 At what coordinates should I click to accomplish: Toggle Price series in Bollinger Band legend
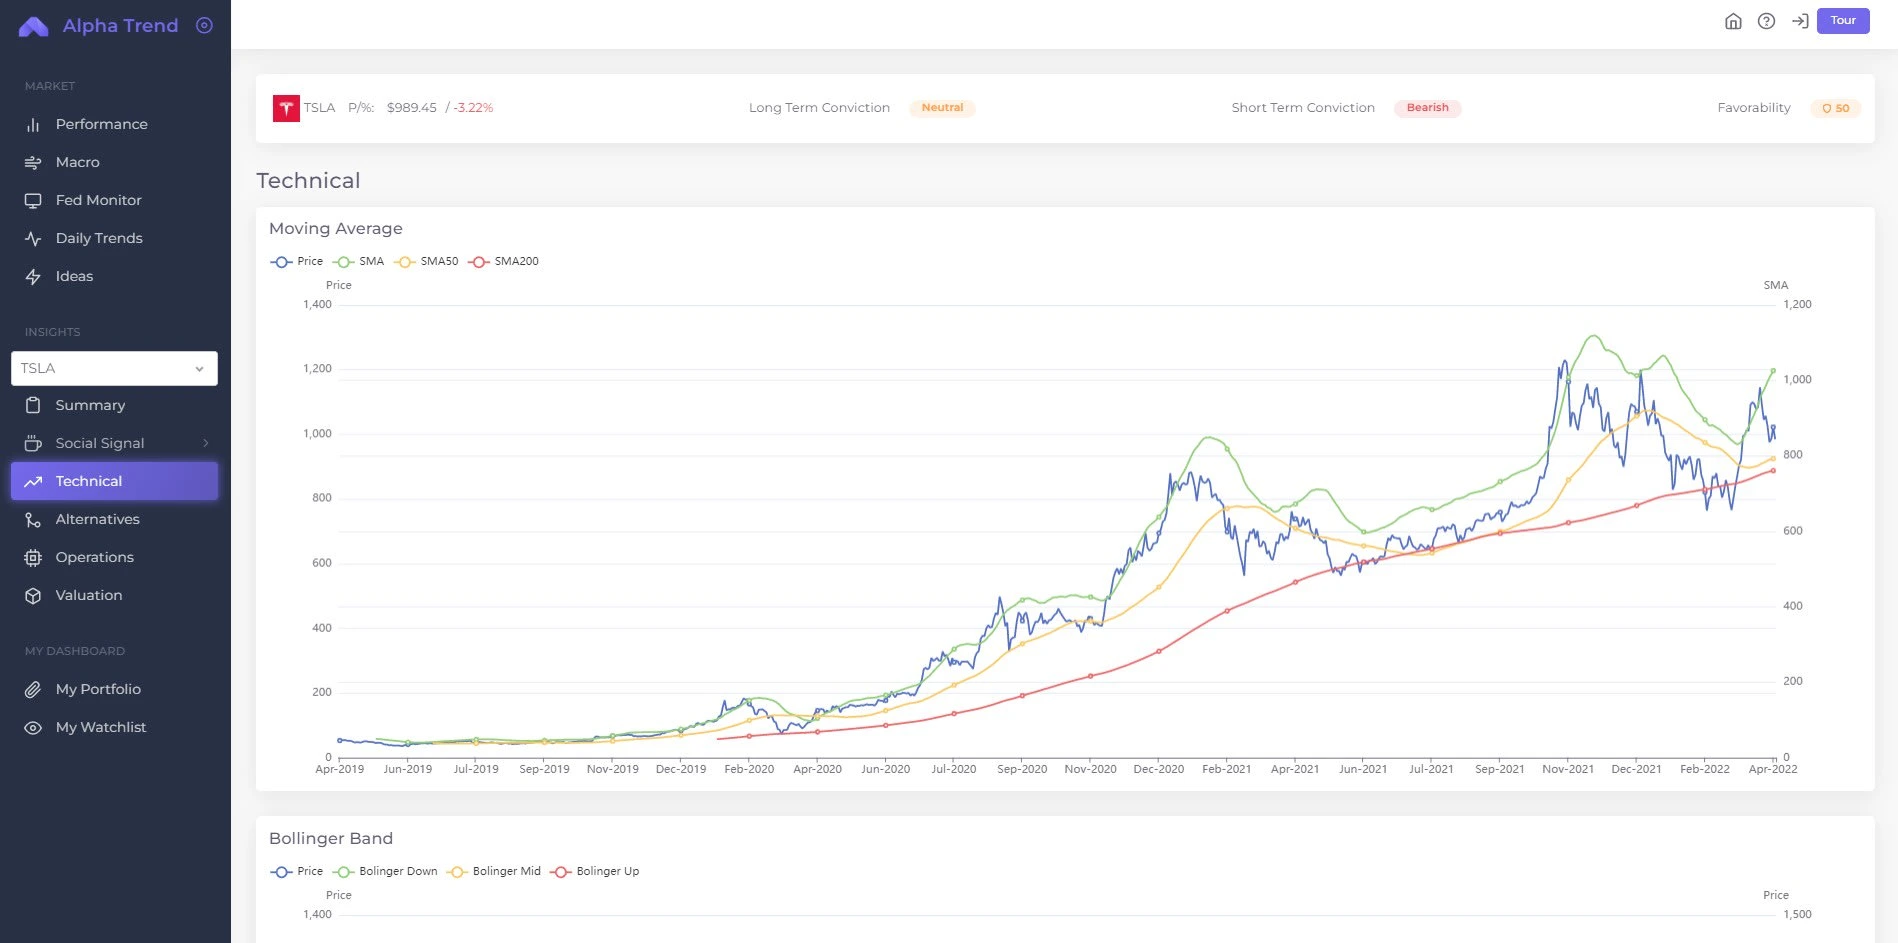297,871
